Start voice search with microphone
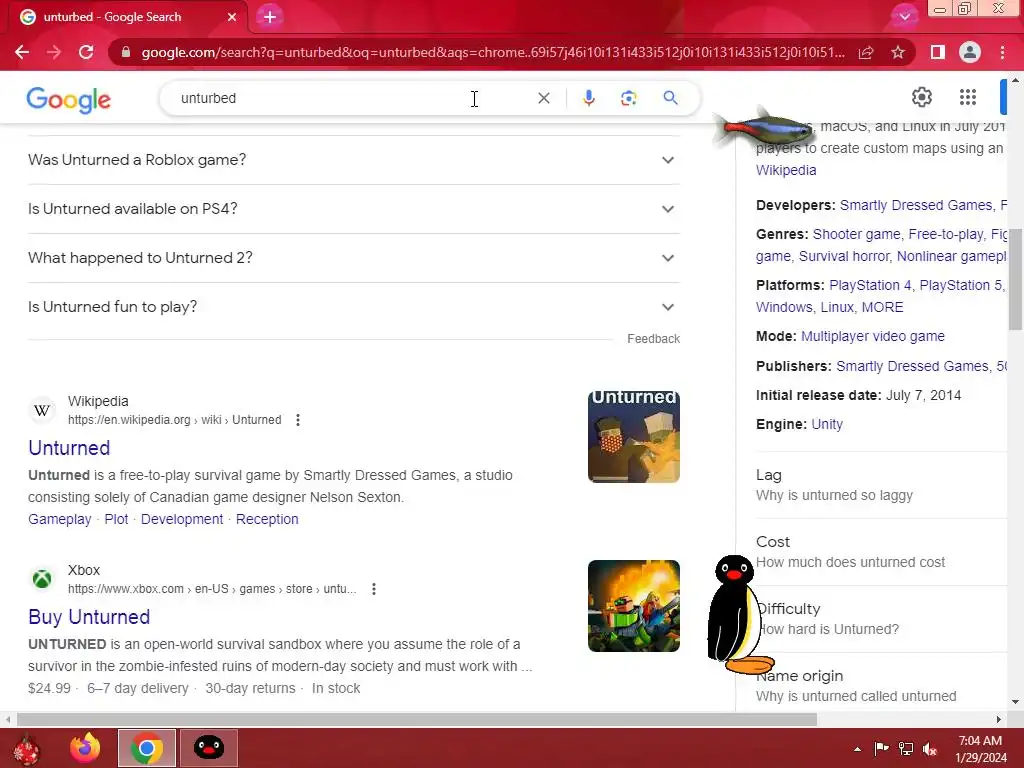The image size is (1024, 768). tap(588, 98)
